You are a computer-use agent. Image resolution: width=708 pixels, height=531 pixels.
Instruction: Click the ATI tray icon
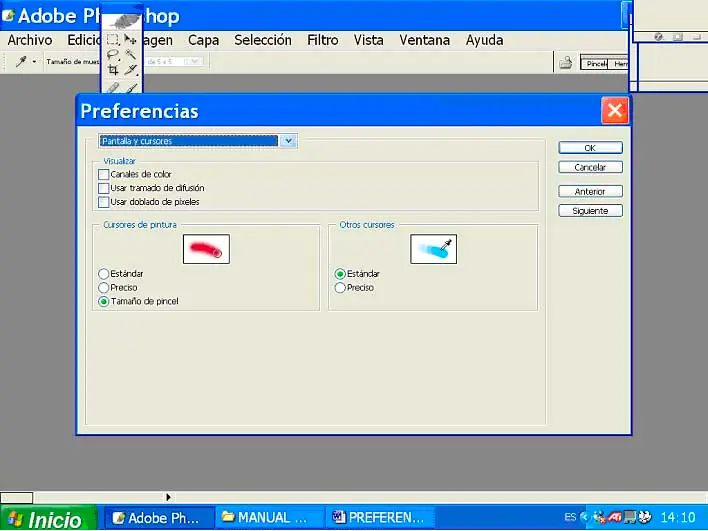pyautogui.click(x=614, y=517)
